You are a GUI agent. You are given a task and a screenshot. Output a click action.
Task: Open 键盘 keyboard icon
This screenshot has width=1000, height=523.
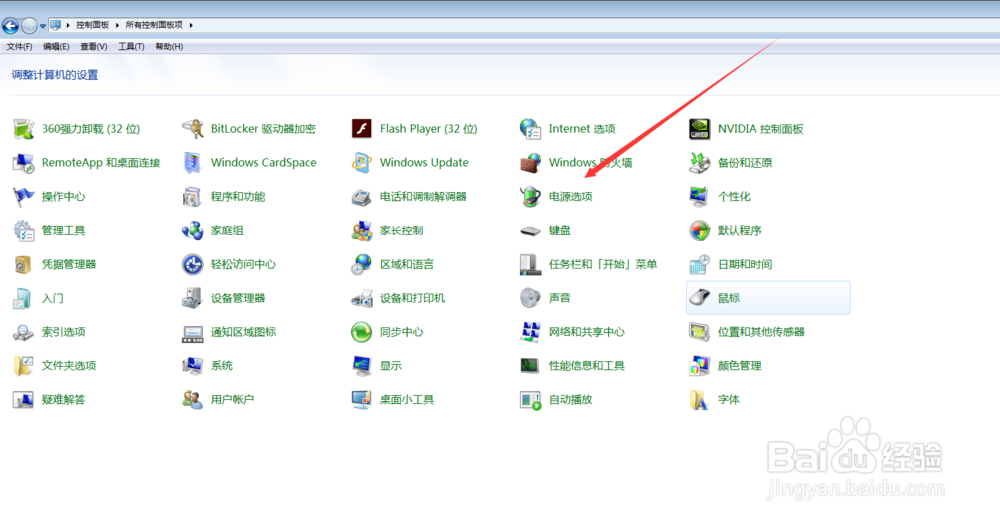[530, 230]
